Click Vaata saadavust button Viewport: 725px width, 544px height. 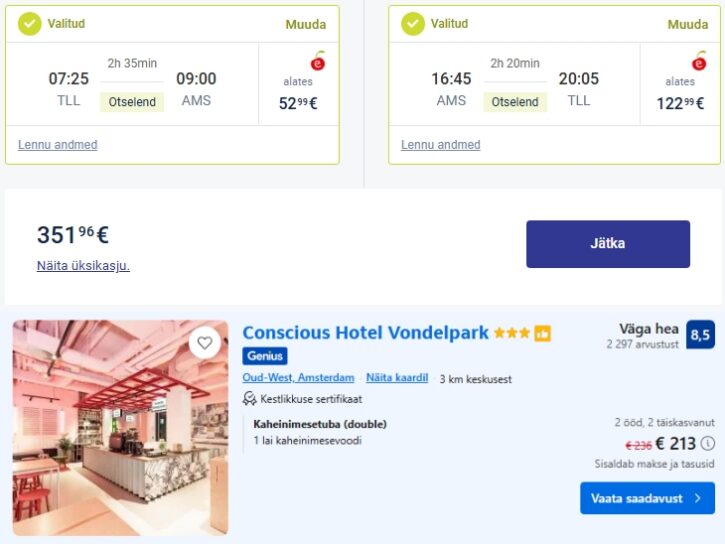(647, 498)
